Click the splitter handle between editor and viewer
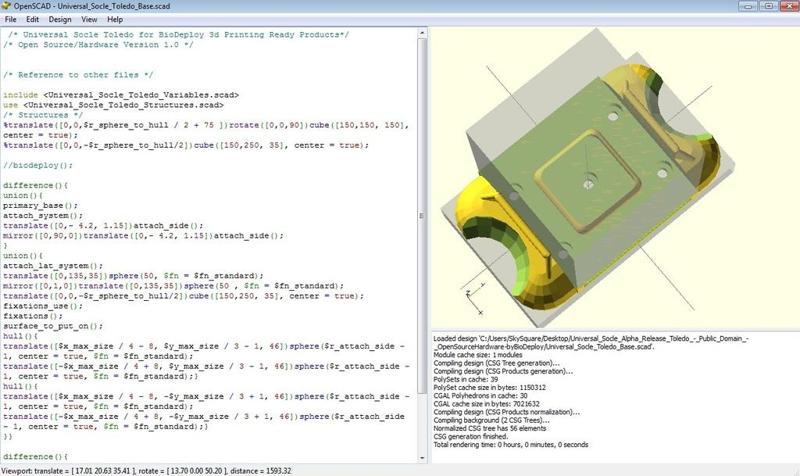 click(429, 245)
